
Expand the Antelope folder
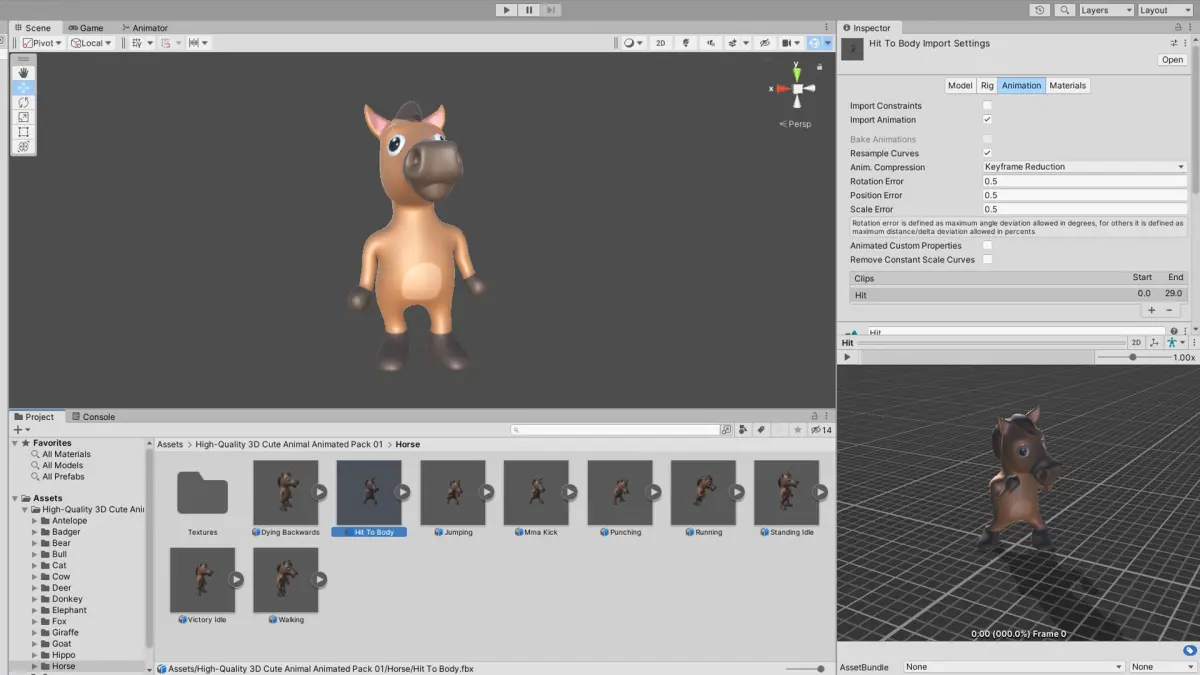[34, 521]
